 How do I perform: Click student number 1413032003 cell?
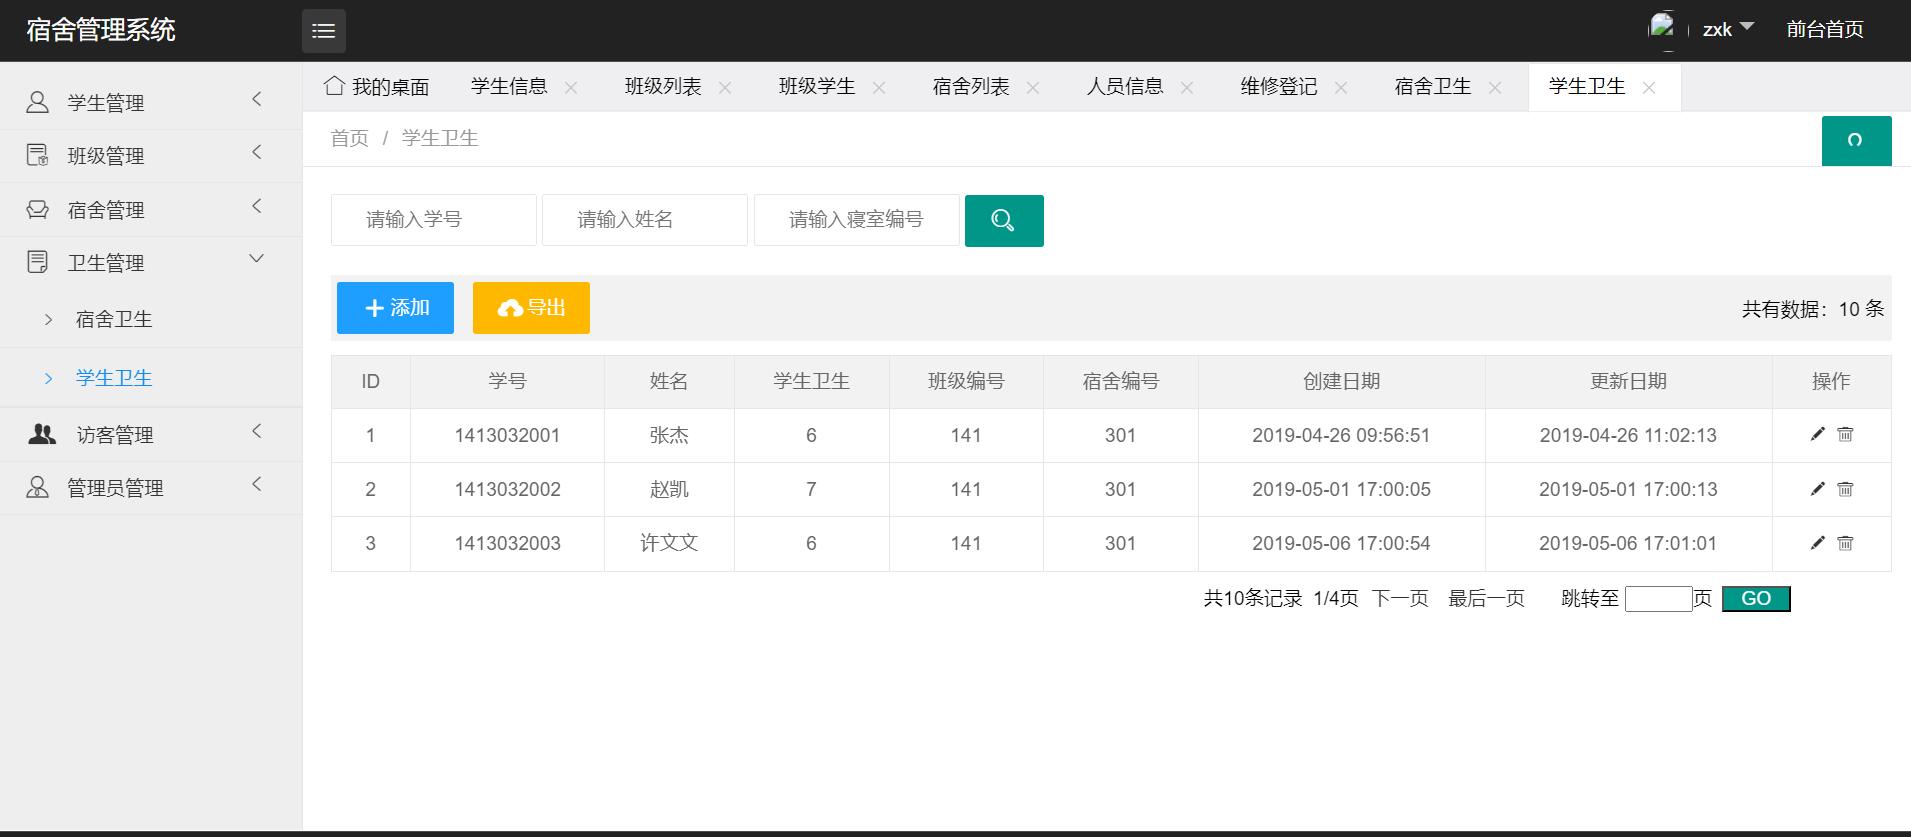click(x=507, y=543)
